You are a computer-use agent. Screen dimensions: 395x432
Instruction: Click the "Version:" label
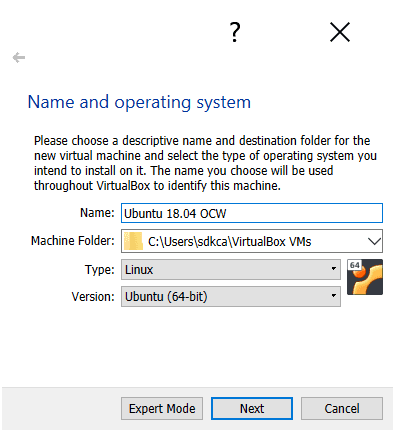pyautogui.click(x=93, y=296)
